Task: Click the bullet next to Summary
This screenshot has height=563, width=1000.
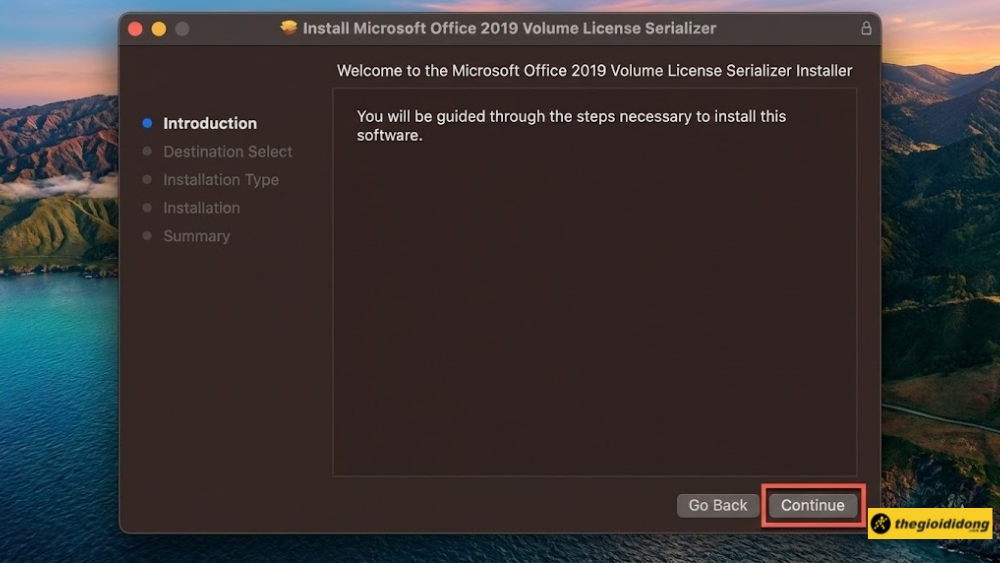Action: point(147,235)
